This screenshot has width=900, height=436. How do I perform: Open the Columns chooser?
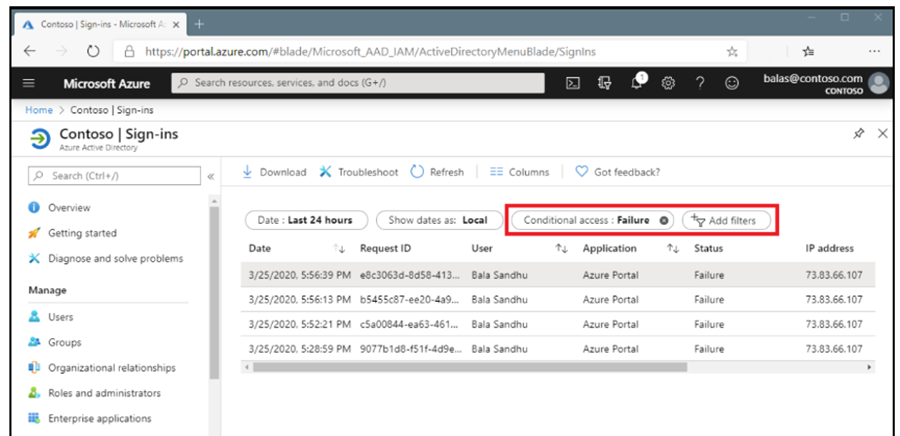[519, 172]
